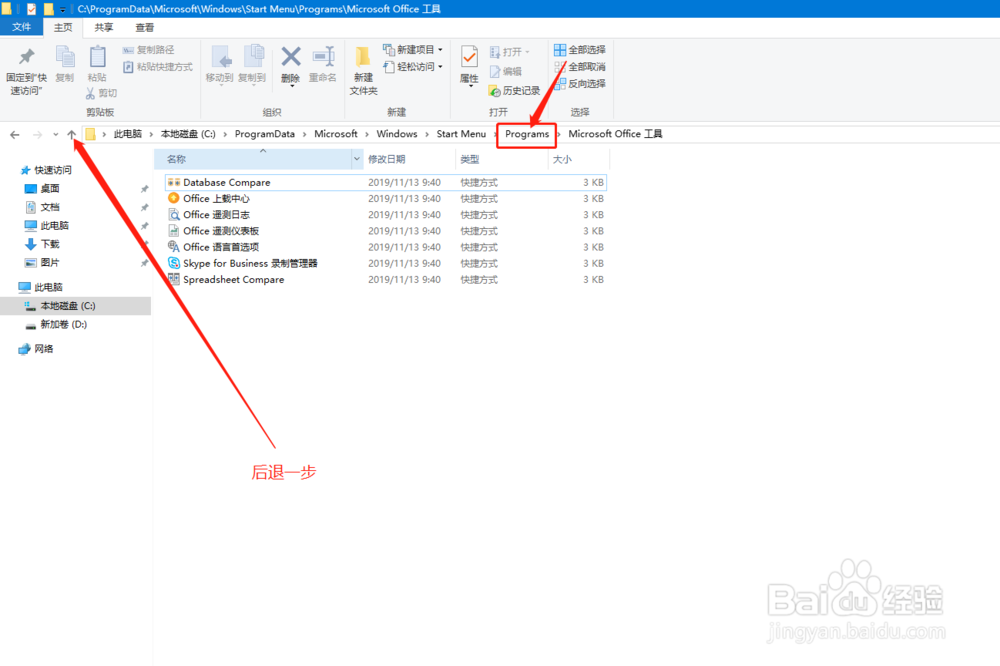Click the Cut (剪切) scissors icon
This screenshot has height=666, width=1000.
coord(90,93)
